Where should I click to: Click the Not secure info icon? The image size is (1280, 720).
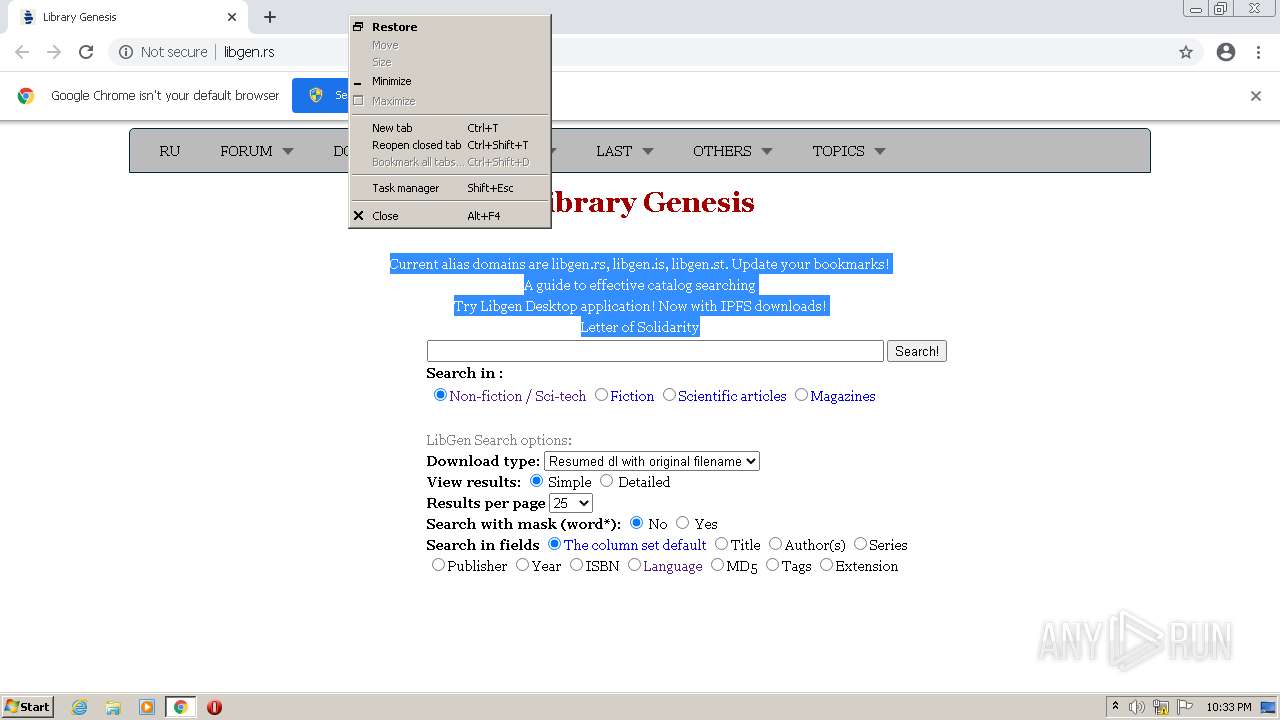(126, 52)
